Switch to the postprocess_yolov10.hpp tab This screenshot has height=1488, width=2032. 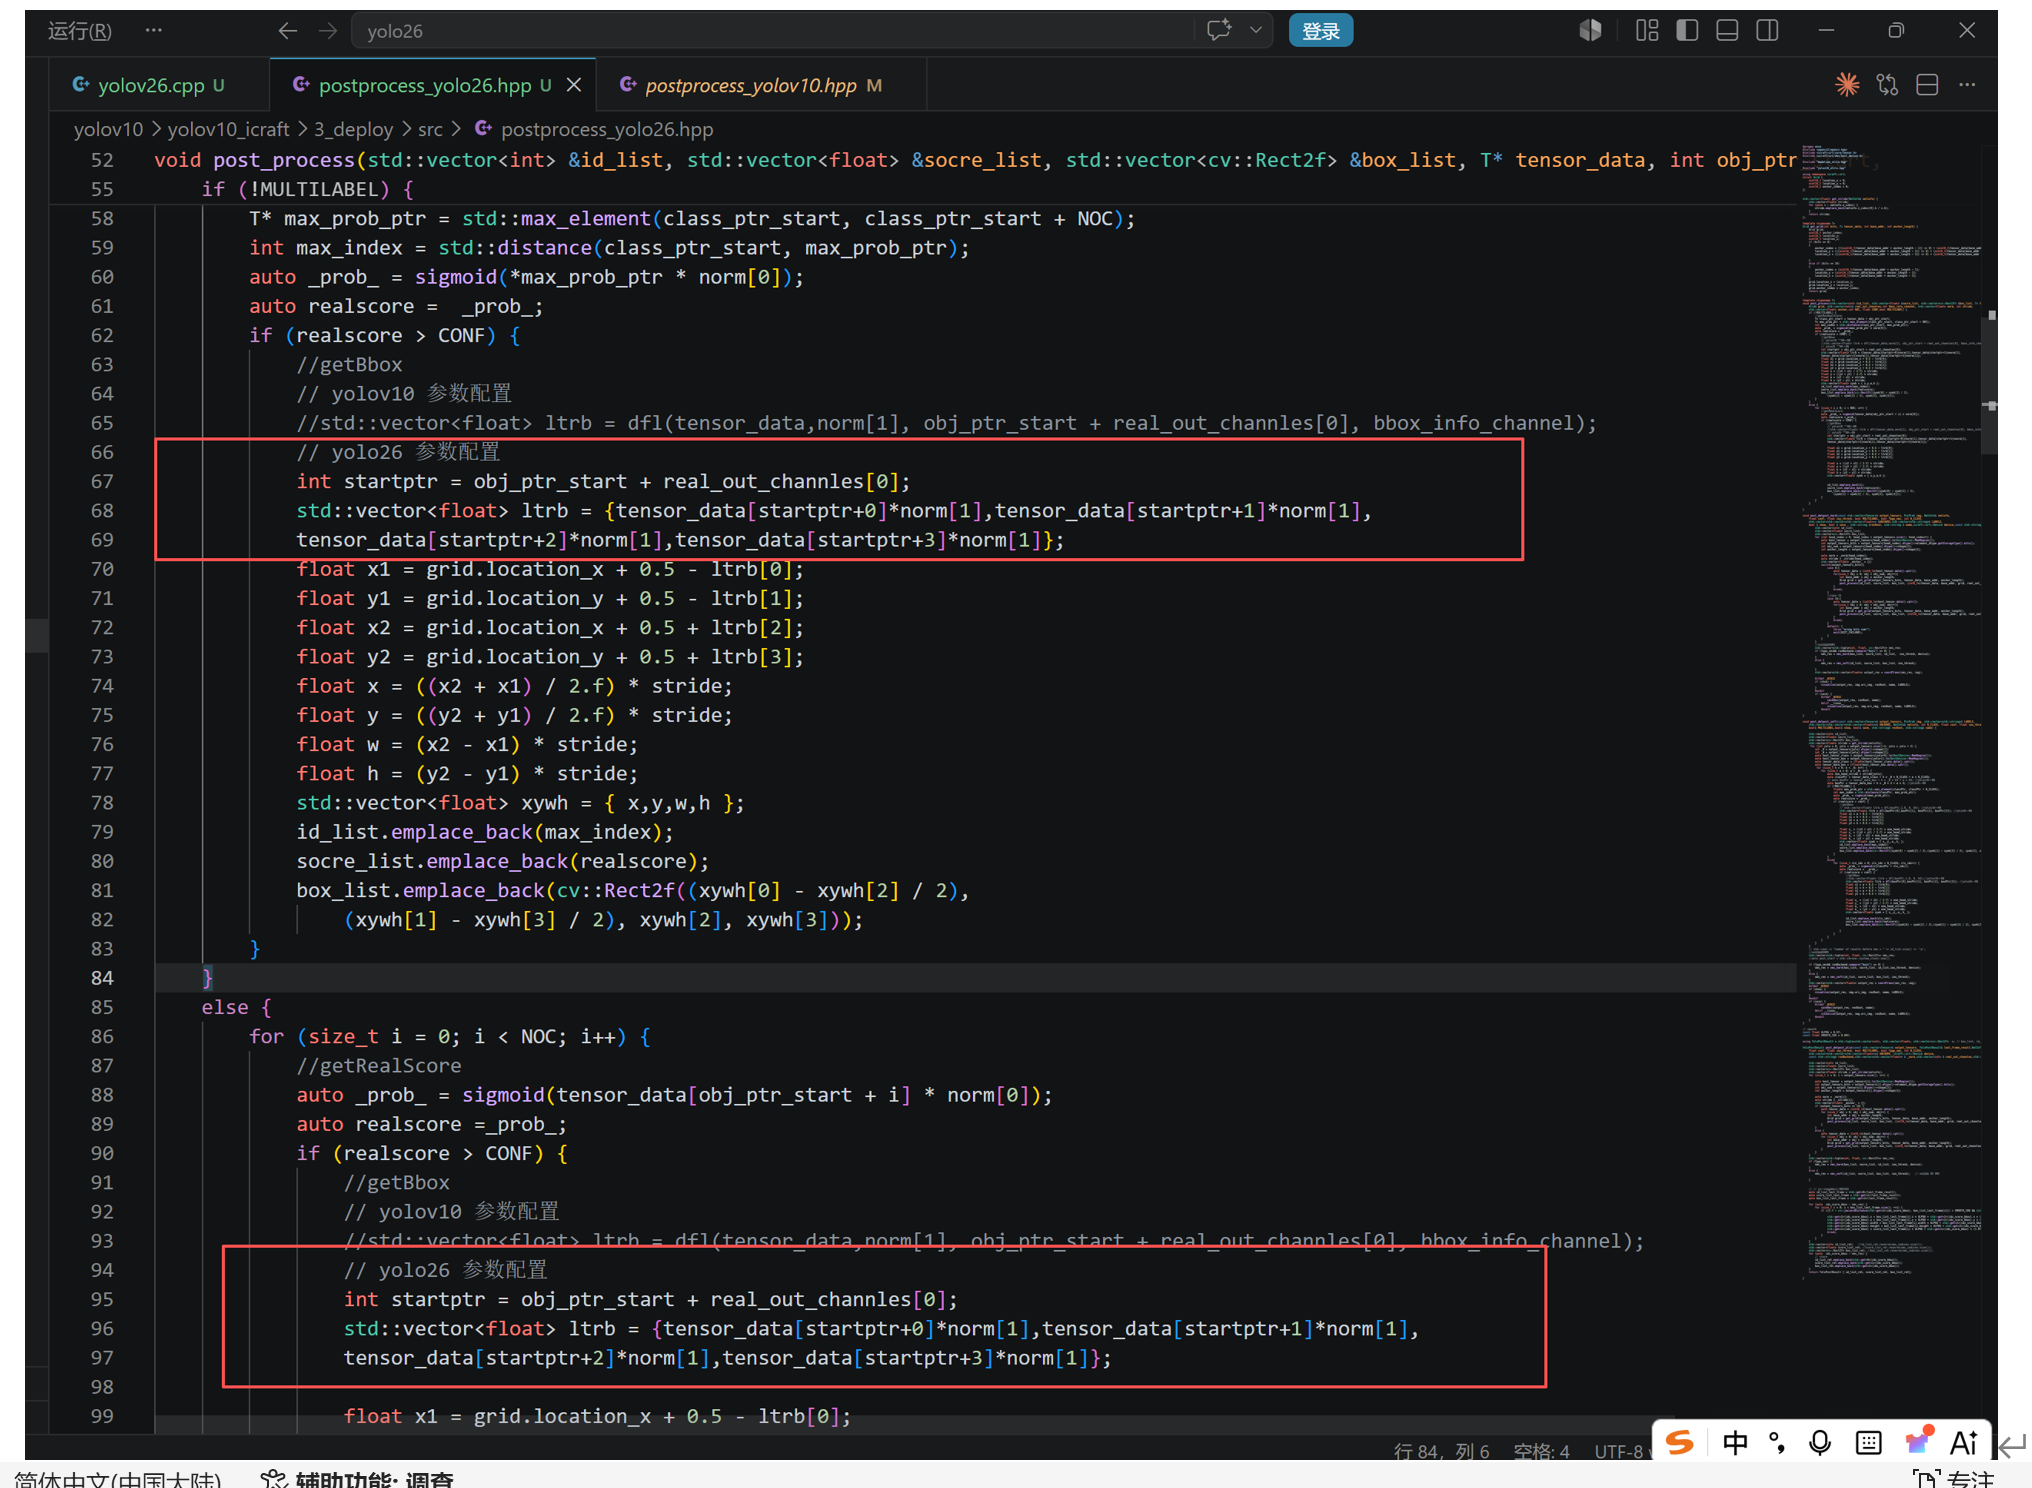tap(750, 86)
